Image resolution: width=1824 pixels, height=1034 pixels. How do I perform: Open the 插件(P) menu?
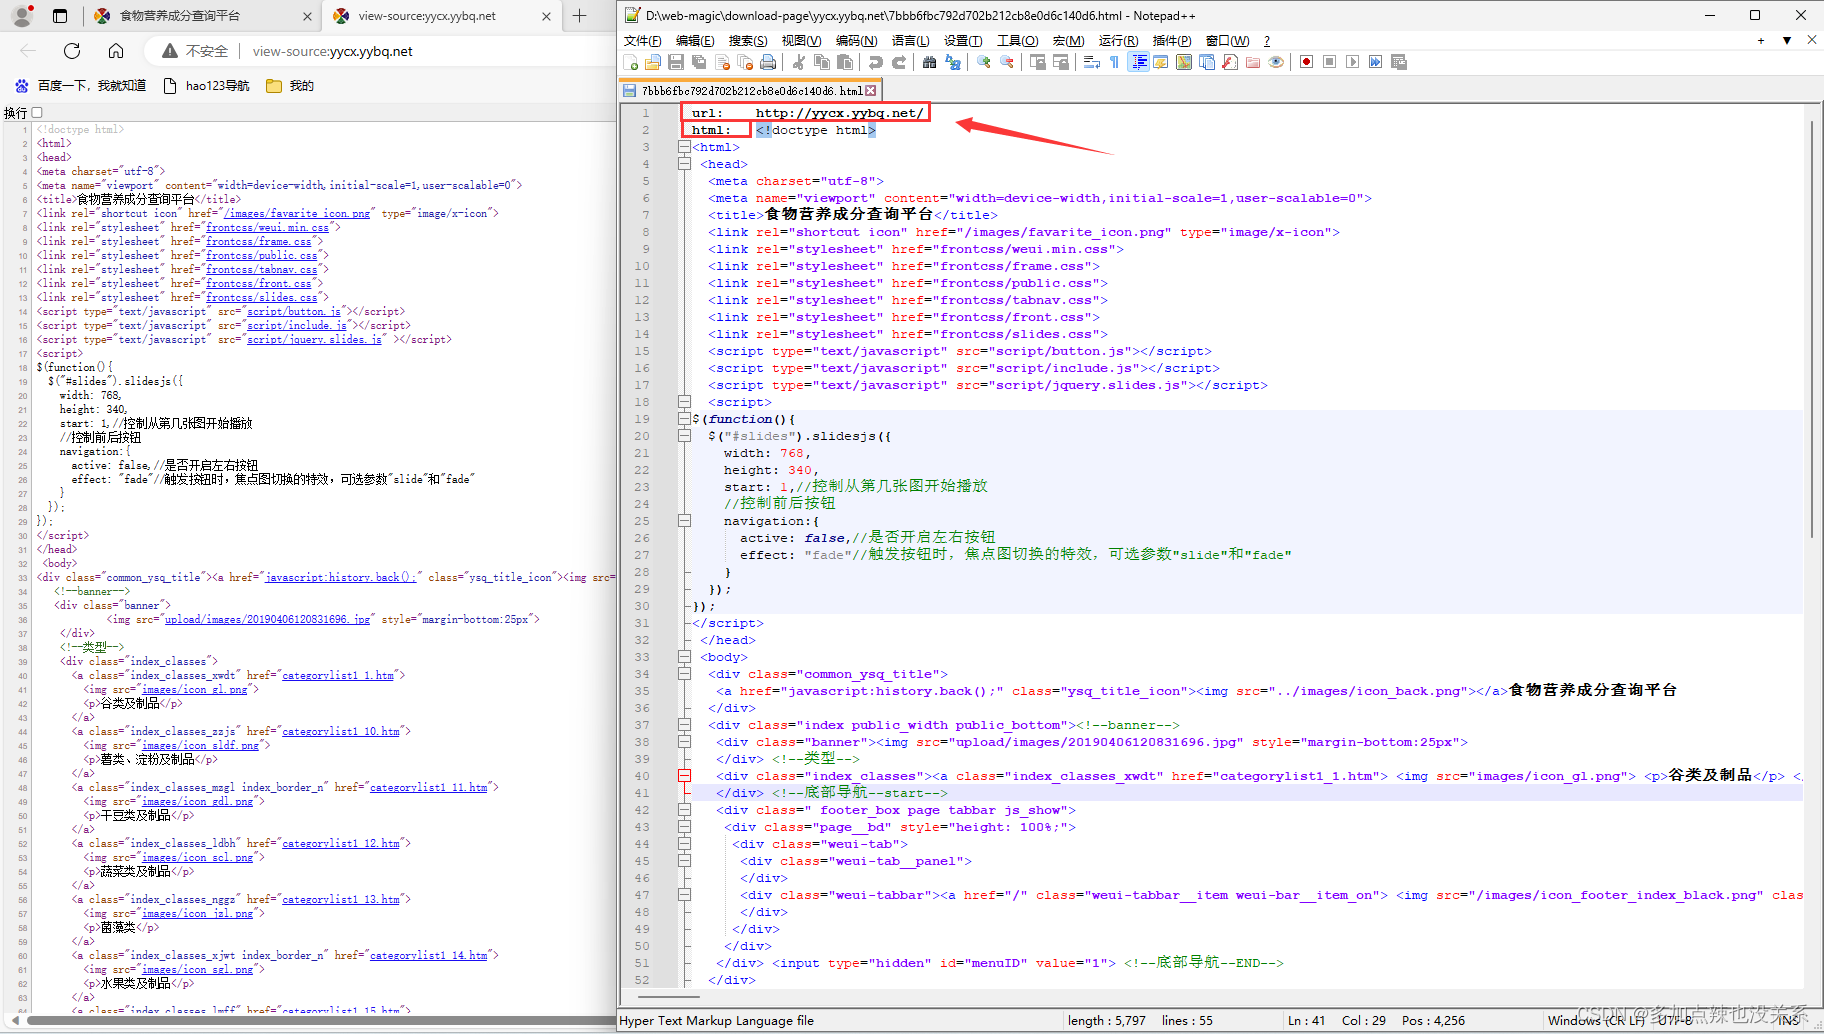tap(1172, 41)
